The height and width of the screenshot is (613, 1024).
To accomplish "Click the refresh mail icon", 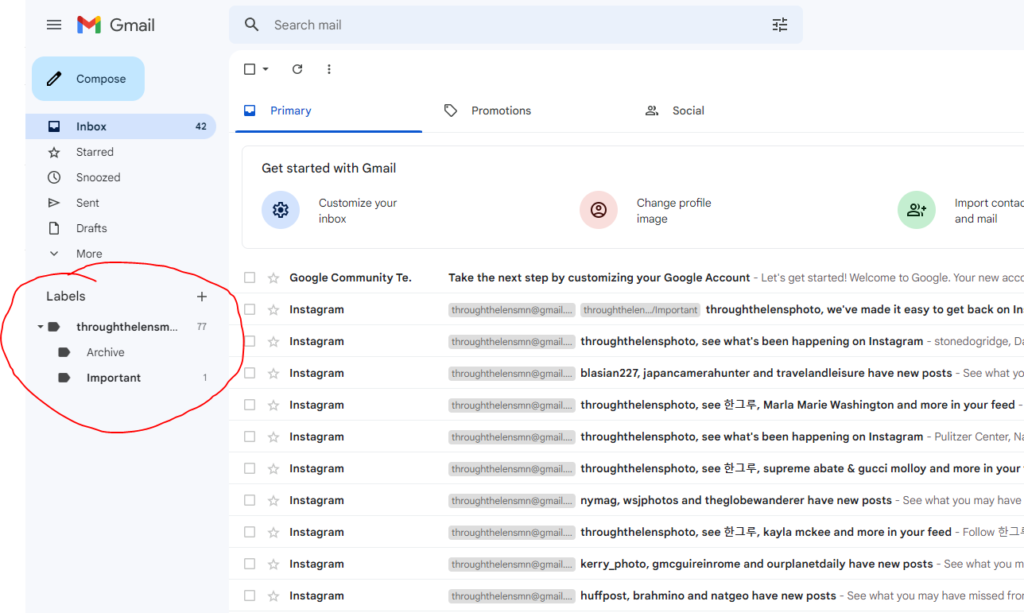I will coord(297,69).
